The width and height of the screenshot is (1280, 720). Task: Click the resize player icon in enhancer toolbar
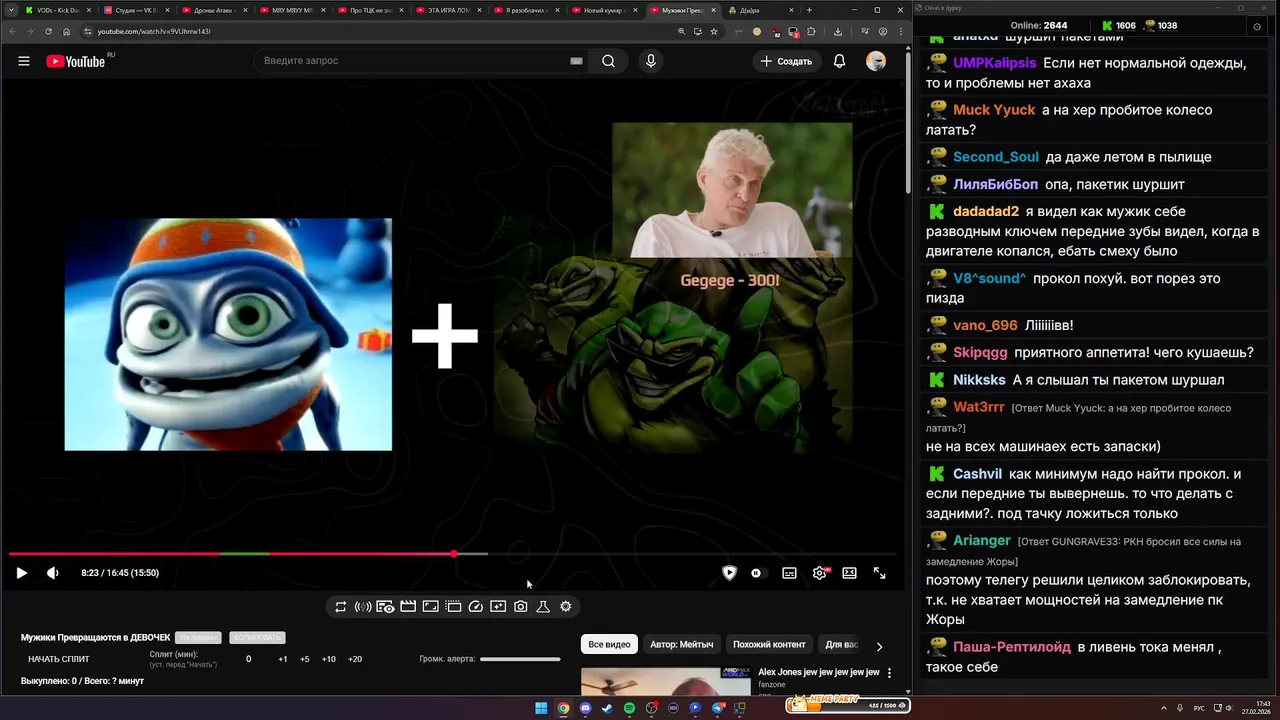tap(430, 606)
